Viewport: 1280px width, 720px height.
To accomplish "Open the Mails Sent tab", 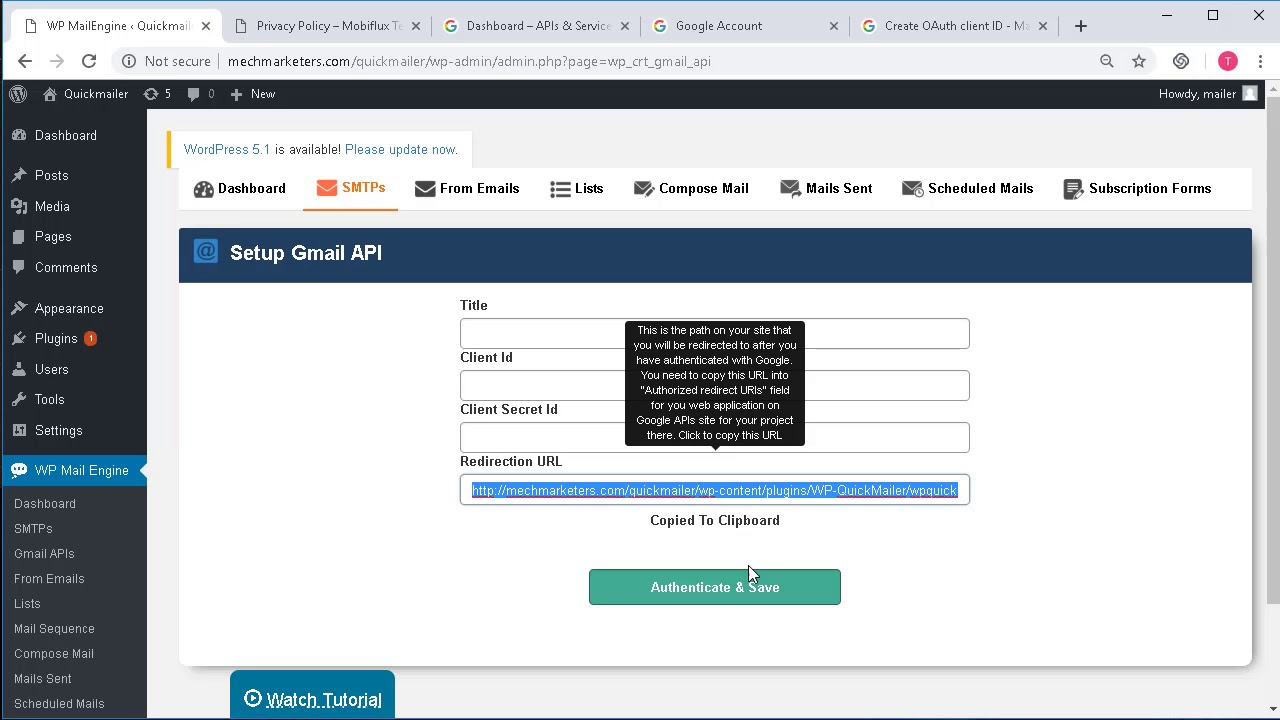I will point(826,188).
